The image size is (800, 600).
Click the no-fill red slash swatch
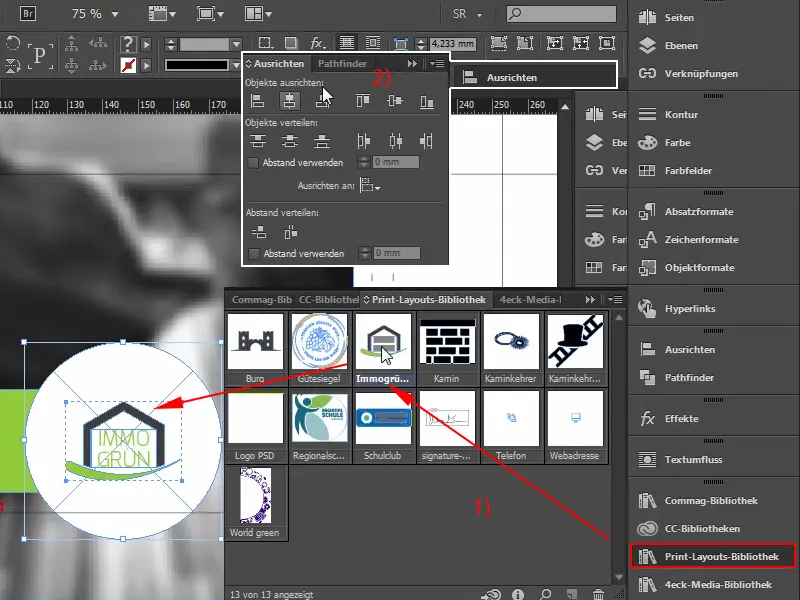click(x=128, y=65)
